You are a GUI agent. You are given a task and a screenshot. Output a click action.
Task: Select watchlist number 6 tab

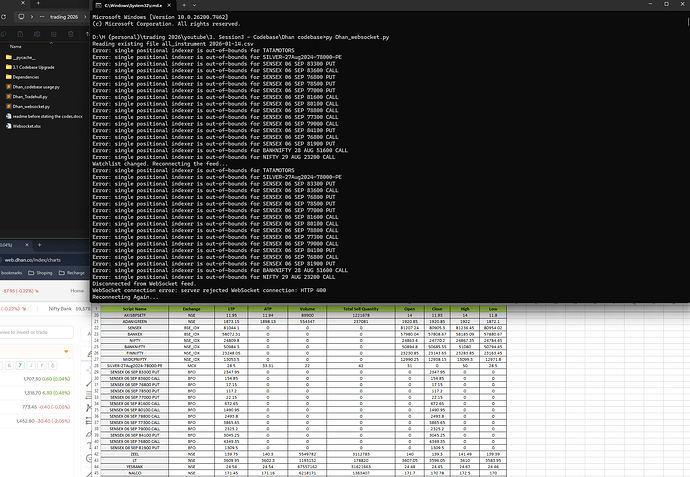[x=9, y=366]
